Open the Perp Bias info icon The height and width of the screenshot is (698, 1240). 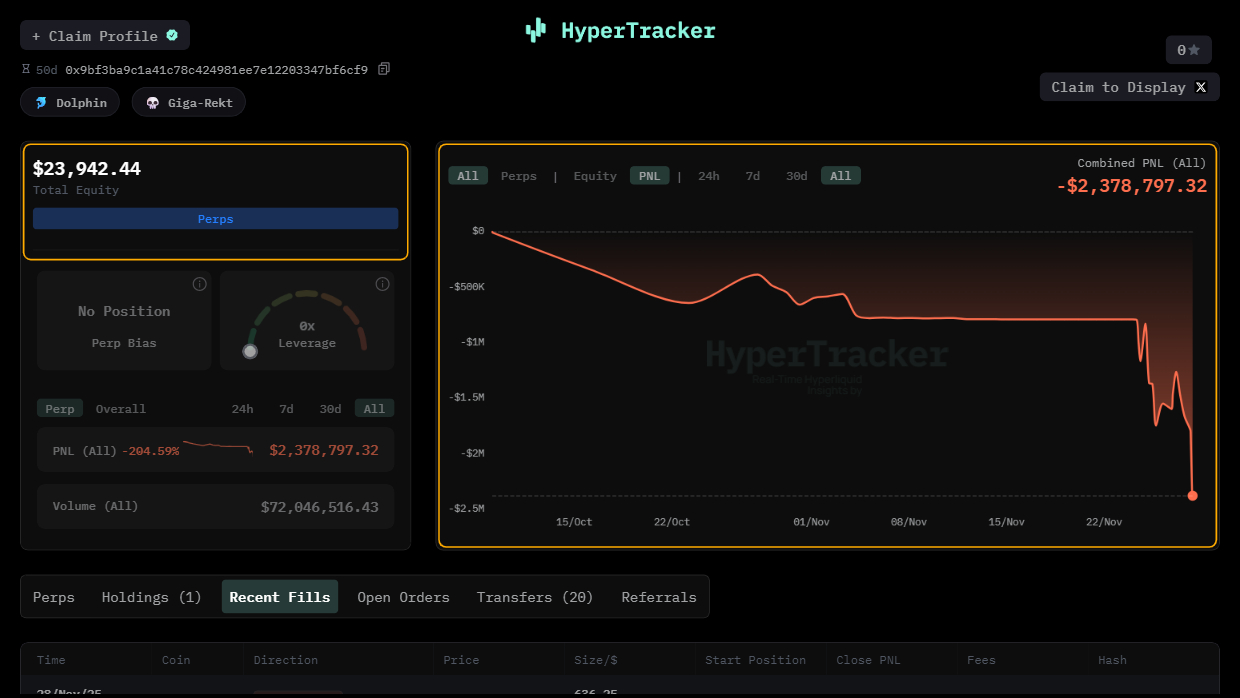199,284
